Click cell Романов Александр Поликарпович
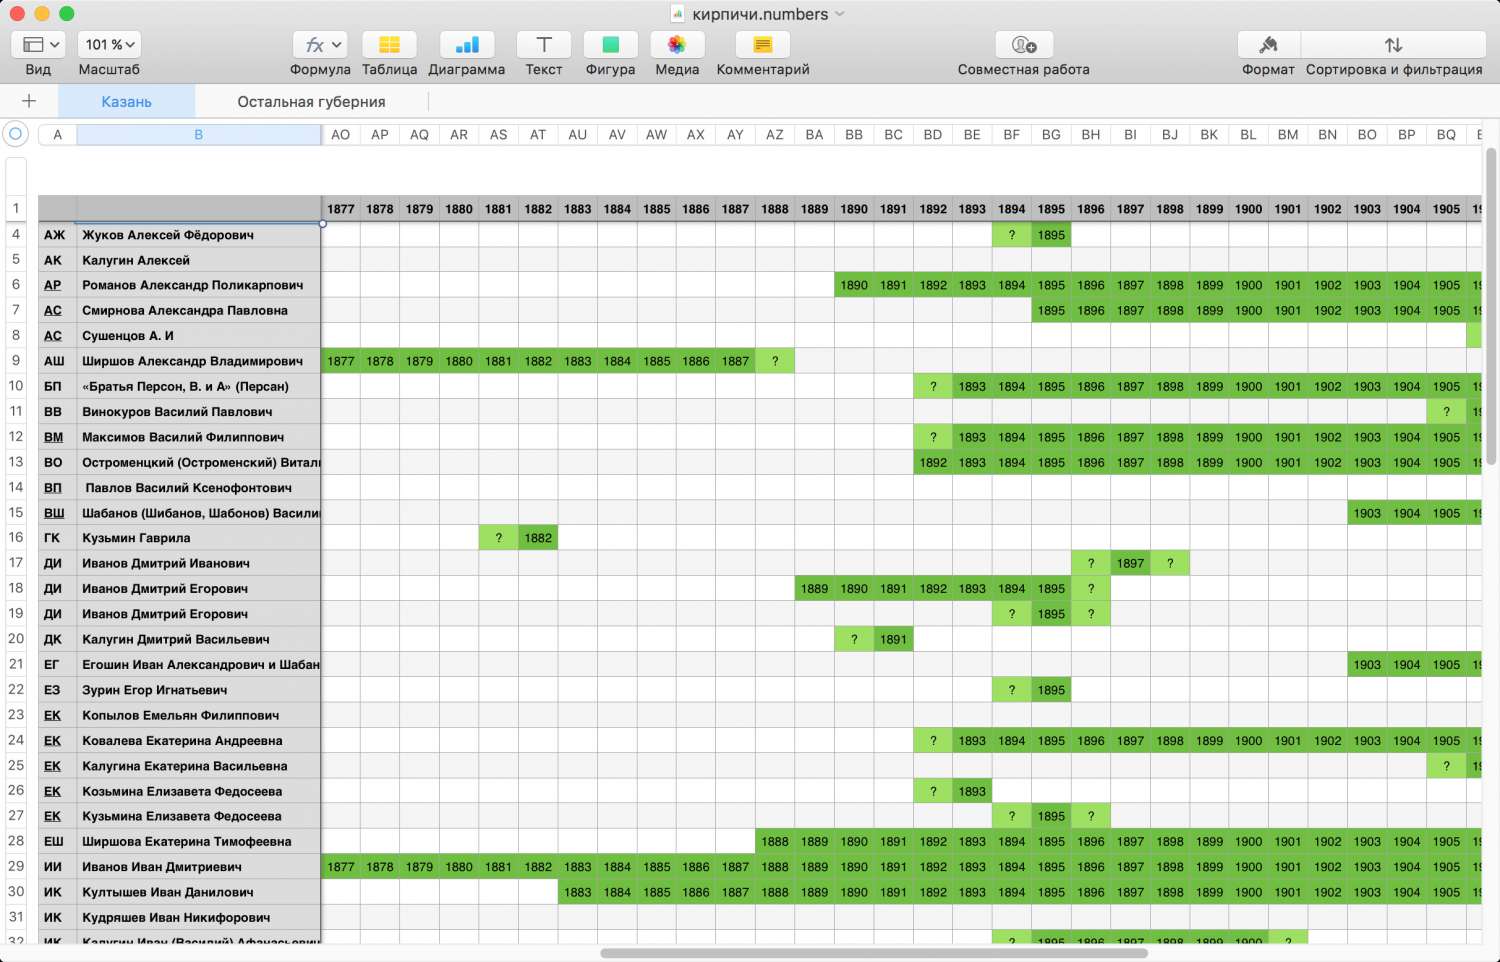 pos(199,285)
